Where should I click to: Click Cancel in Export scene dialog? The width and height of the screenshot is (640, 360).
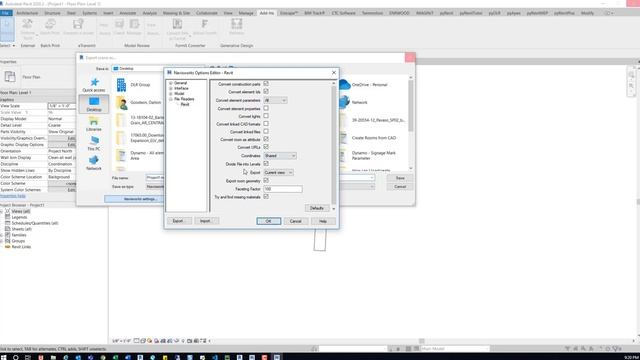tap(400, 187)
